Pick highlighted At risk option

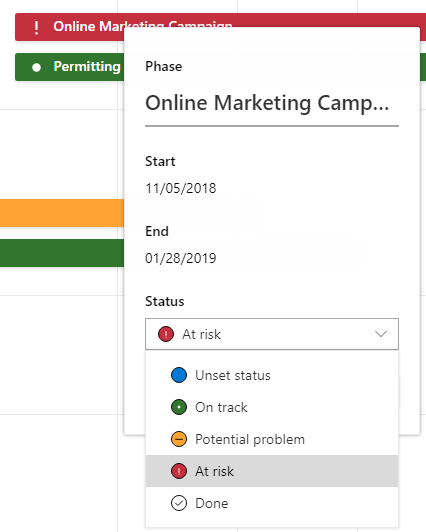coord(272,471)
